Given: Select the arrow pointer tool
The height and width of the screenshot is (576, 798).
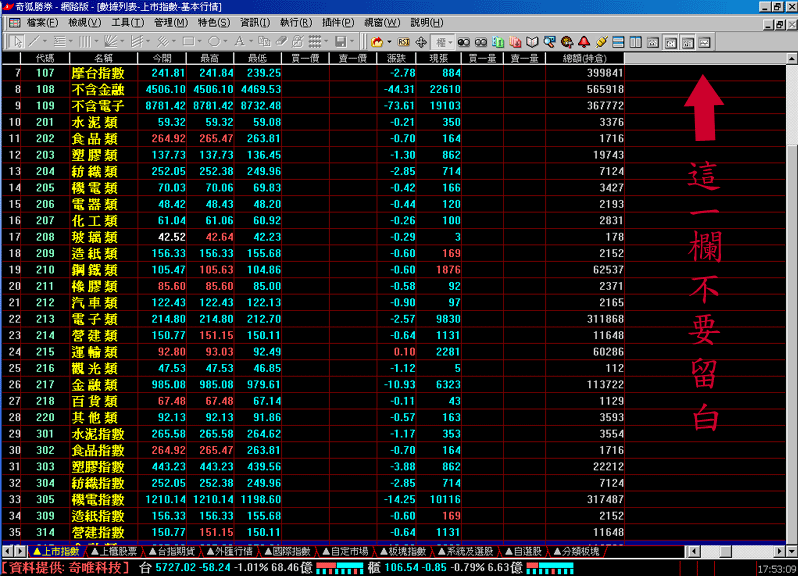Looking at the screenshot, I should [x=17, y=41].
